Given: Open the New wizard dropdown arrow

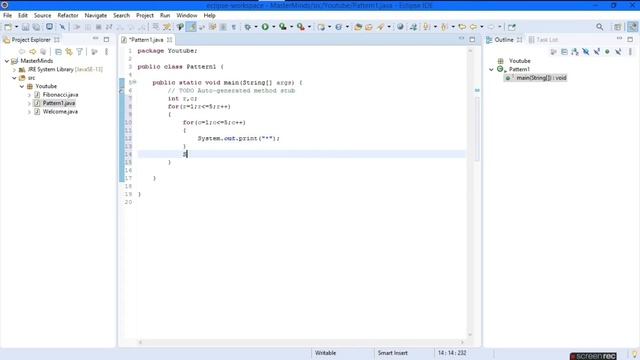Looking at the screenshot, I should coord(16,27).
